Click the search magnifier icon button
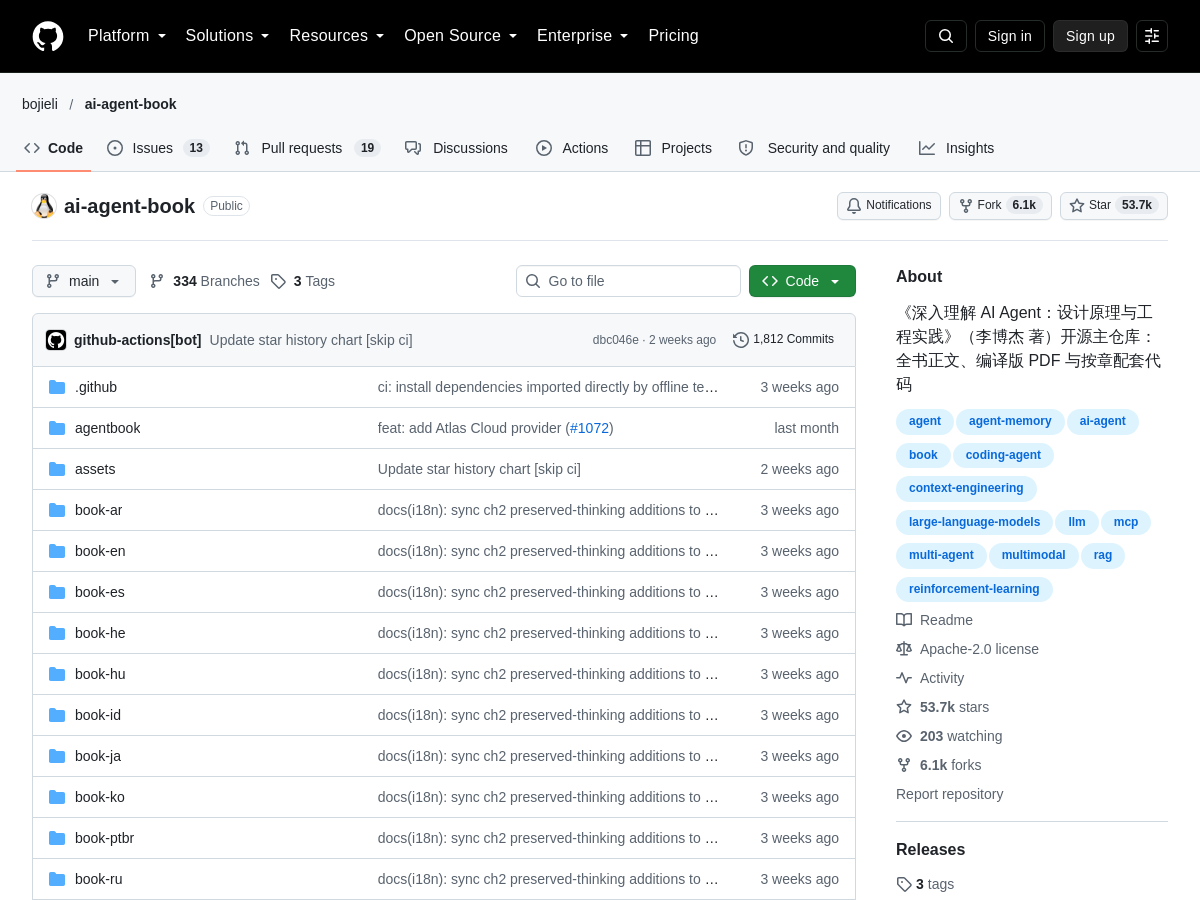This screenshot has width=1200, height=900. [x=946, y=36]
